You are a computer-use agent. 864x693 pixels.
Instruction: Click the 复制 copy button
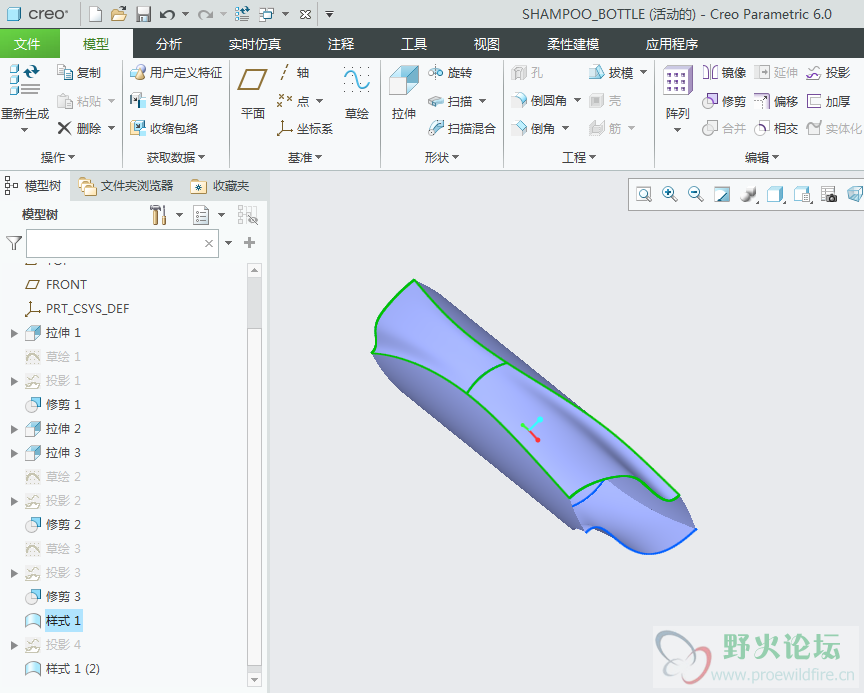pyautogui.click(x=79, y=72)
